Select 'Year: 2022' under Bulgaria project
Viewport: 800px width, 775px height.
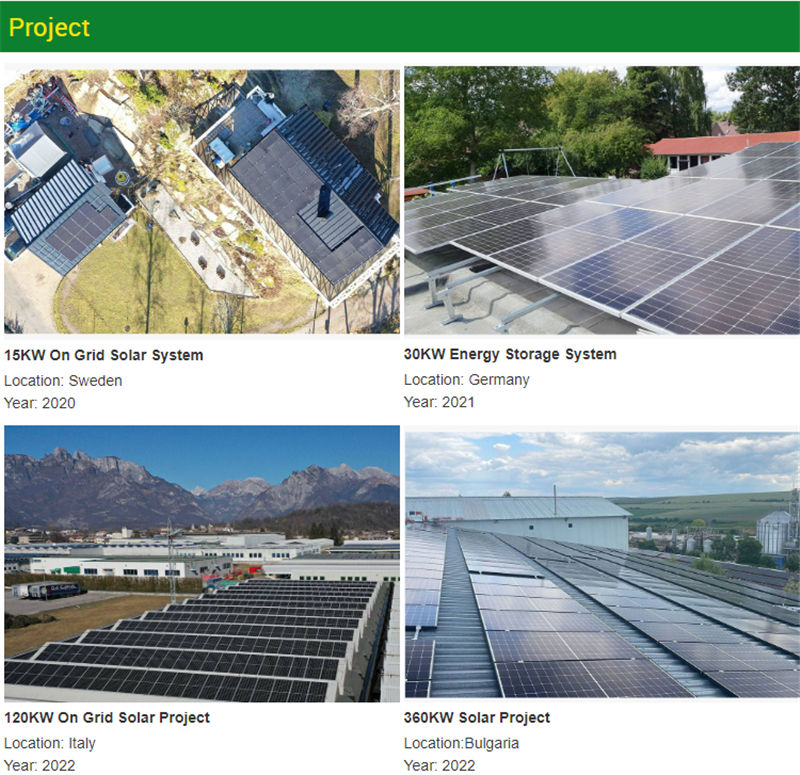click(x=440, y=765)
